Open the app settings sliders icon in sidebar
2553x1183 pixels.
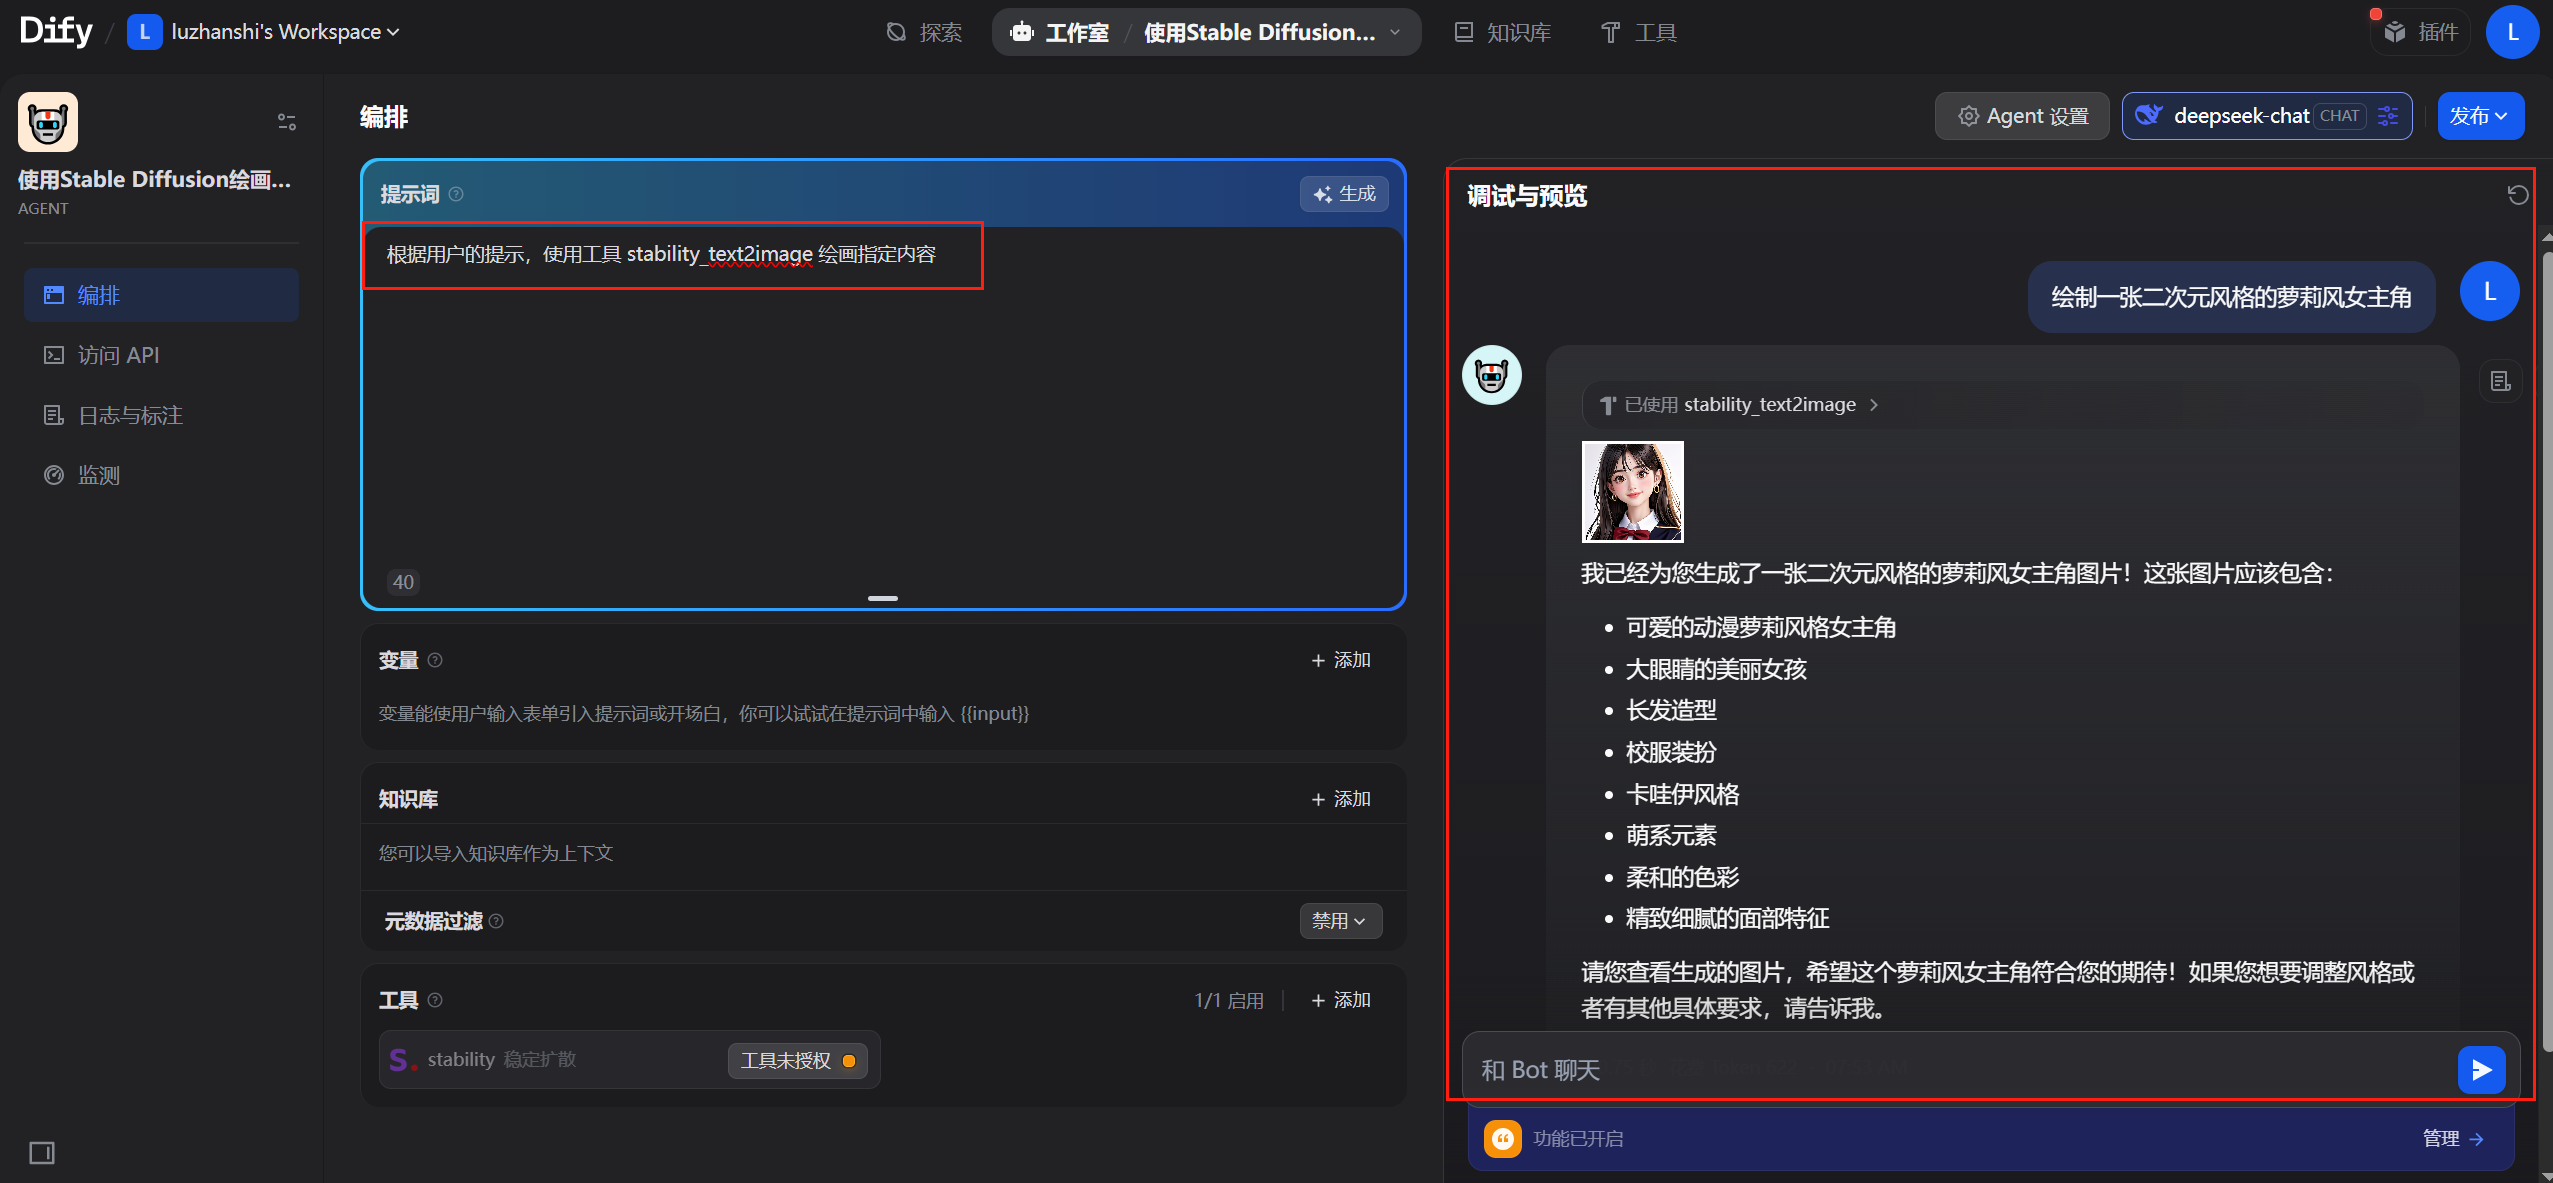click(x=287, y=122)
